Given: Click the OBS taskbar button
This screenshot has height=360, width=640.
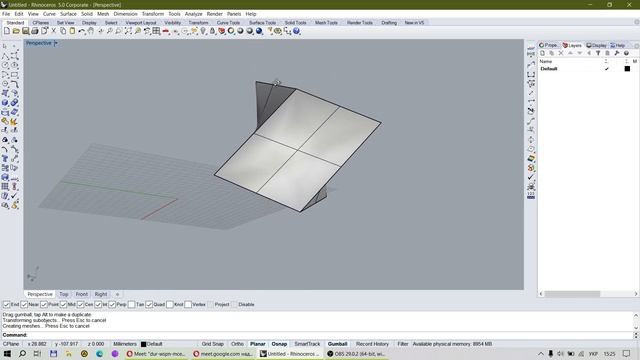Looking at the screenshot, I should 357,354.
